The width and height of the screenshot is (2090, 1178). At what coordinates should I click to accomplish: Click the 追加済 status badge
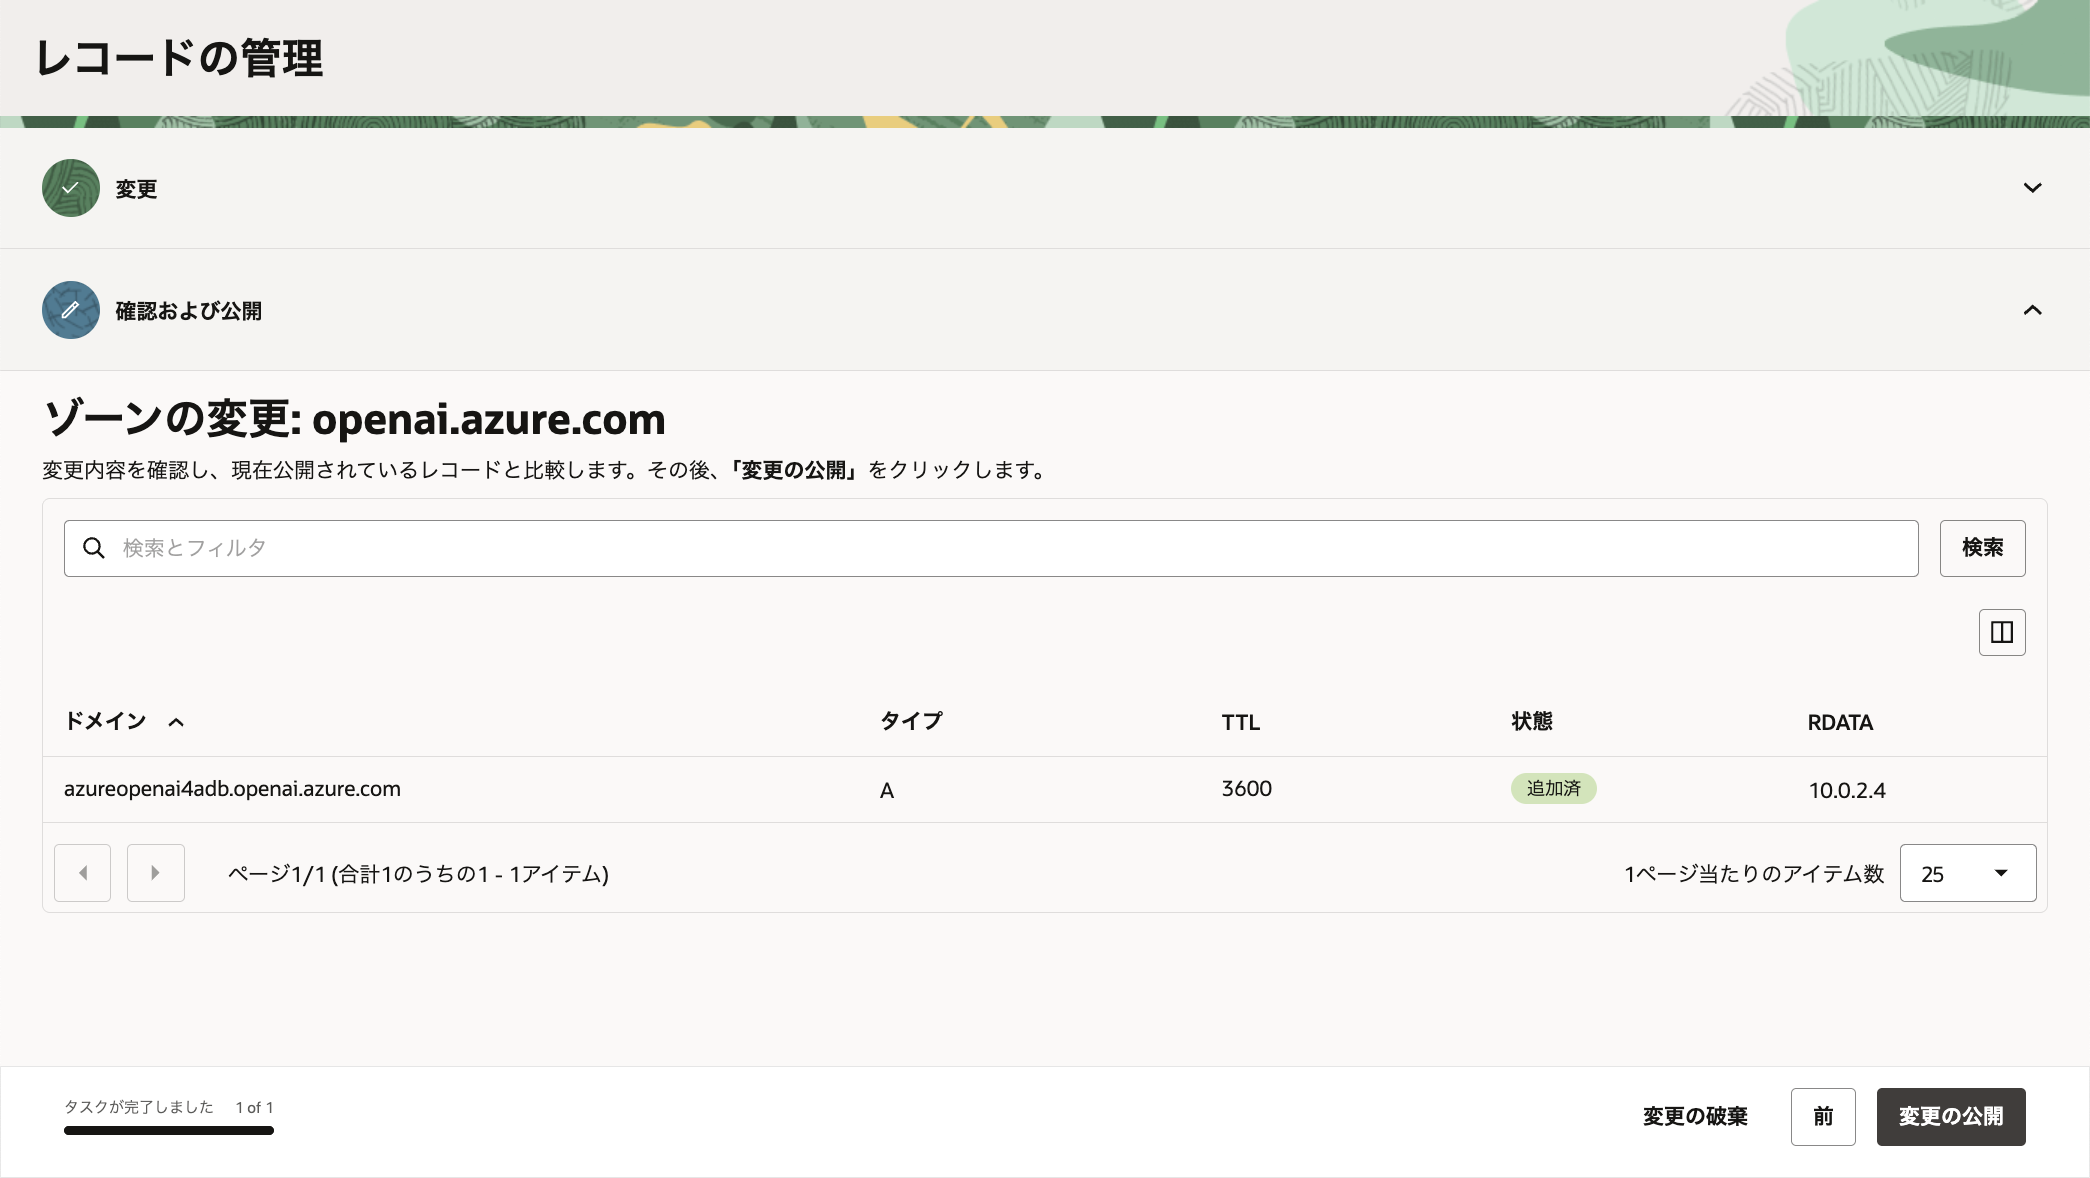click(x=1553, y=788)
